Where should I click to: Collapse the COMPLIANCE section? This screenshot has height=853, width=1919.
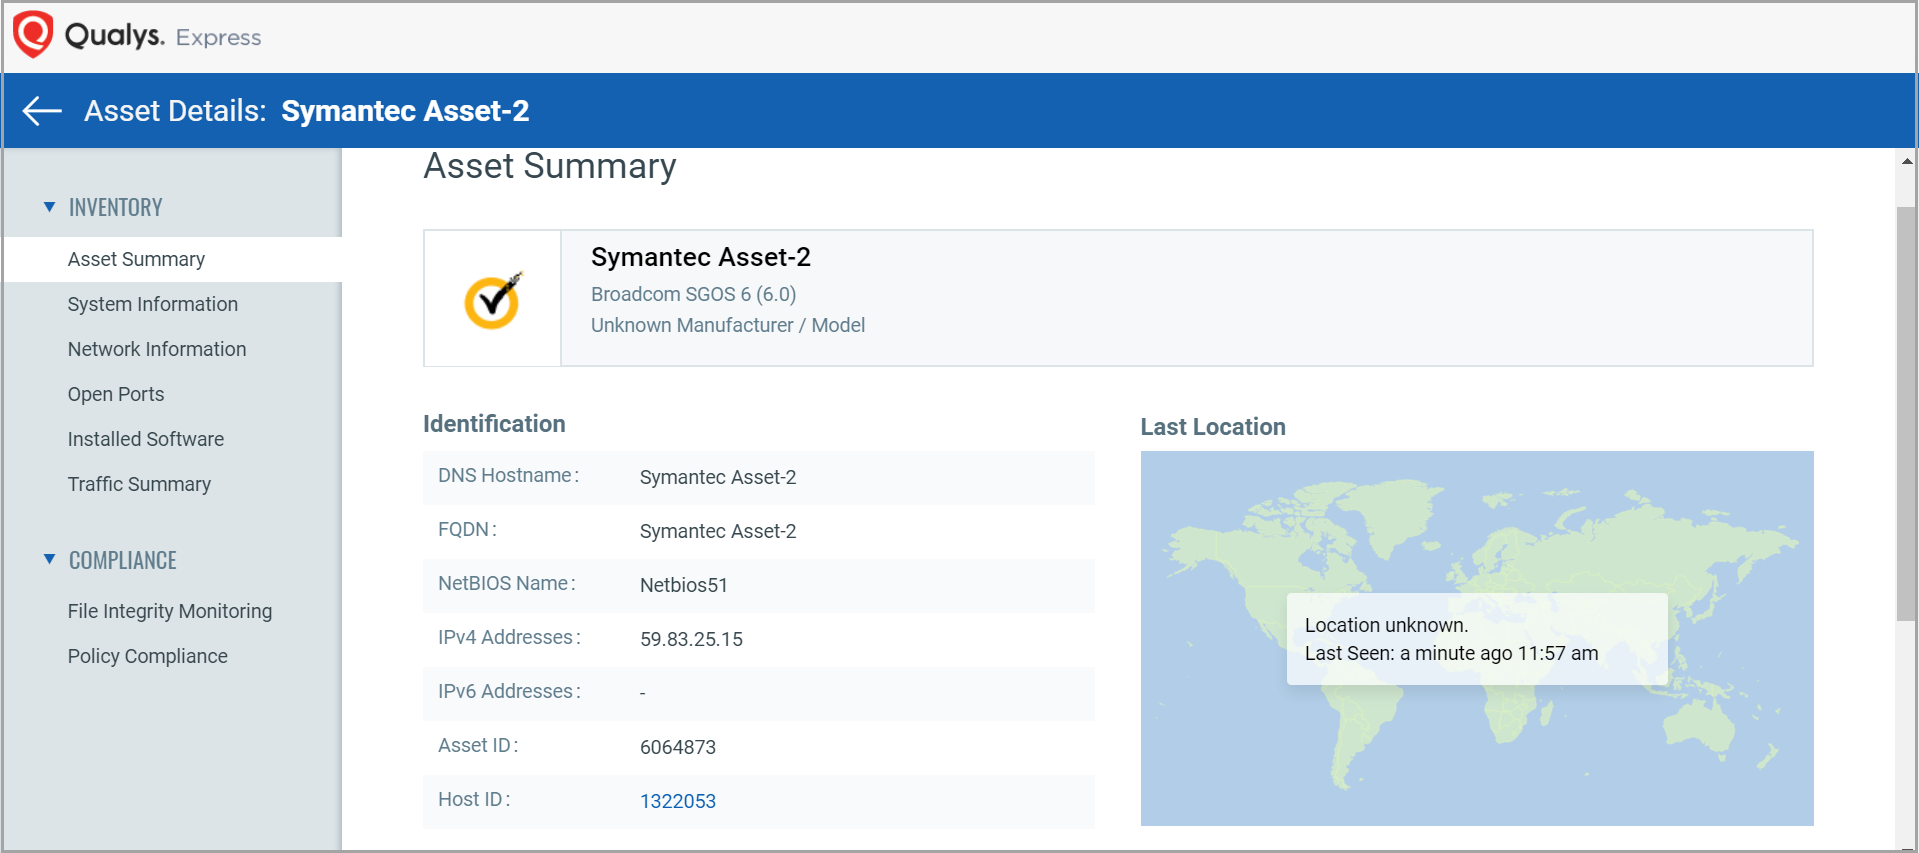point(49,559)
